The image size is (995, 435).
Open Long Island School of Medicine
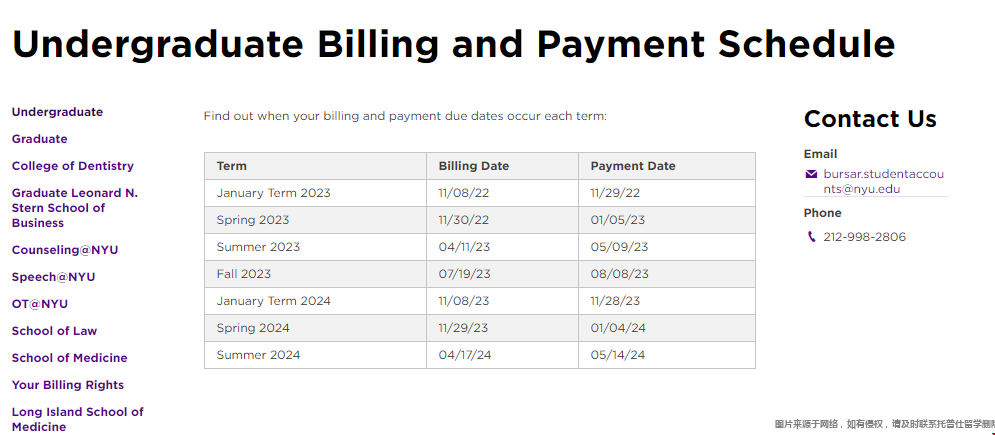tap(78, 419)
